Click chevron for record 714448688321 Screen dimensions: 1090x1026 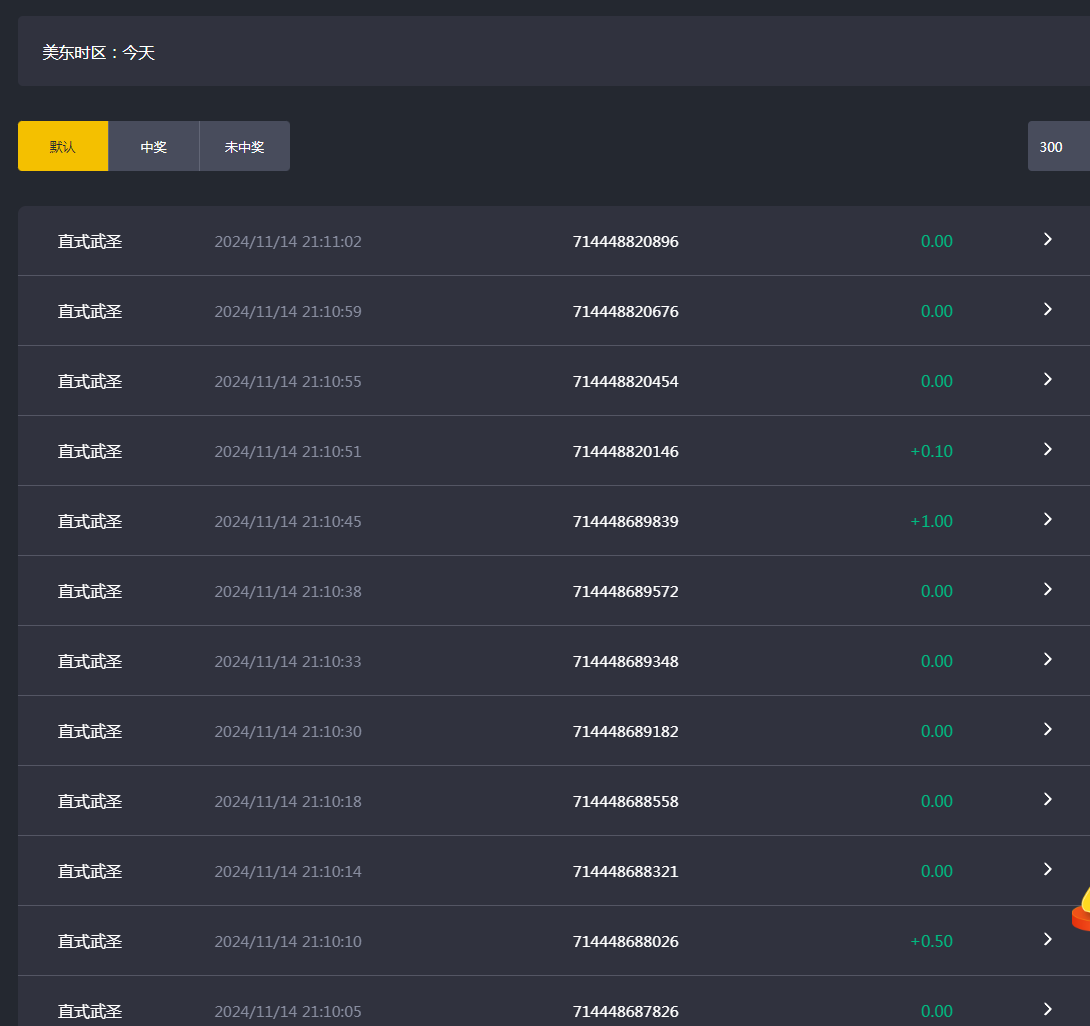(x=1047, y=869)
